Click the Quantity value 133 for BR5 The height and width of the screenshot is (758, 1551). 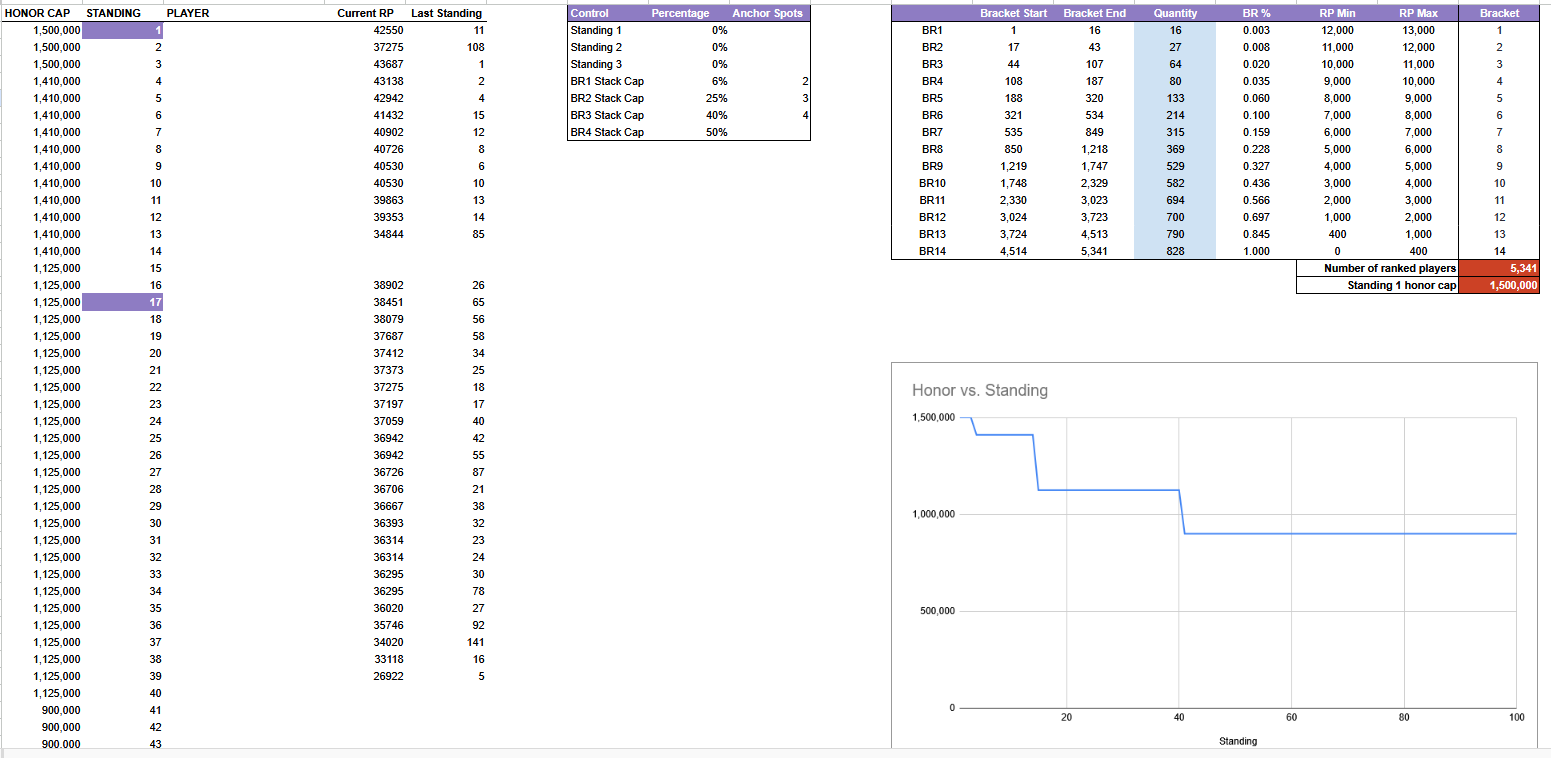click(x=1175, y=98)
